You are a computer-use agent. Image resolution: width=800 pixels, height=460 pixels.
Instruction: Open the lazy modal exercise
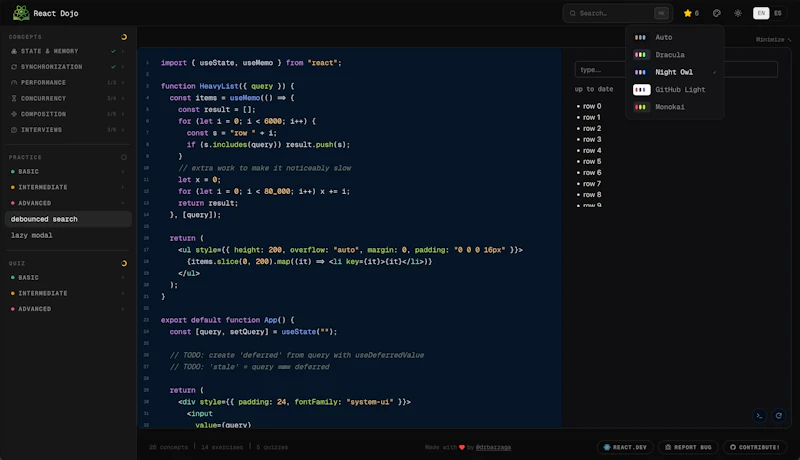tap(68, 236)
